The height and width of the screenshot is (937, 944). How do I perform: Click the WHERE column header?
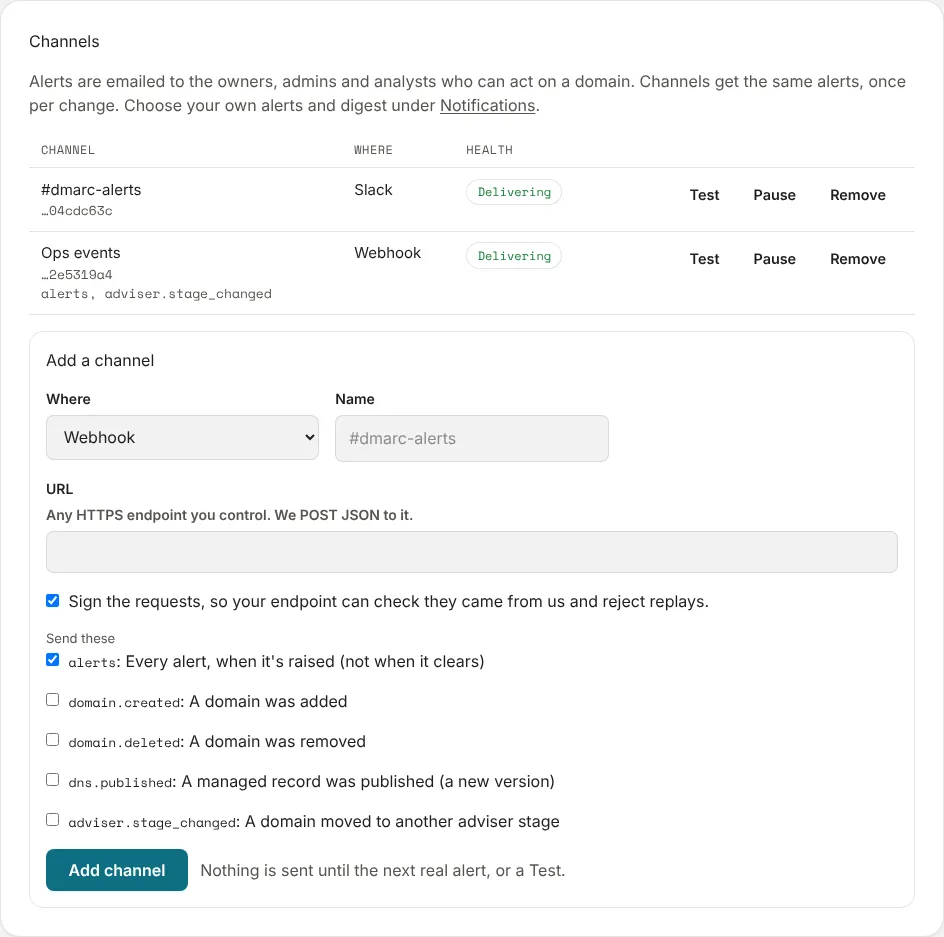(x=373, y=150)
